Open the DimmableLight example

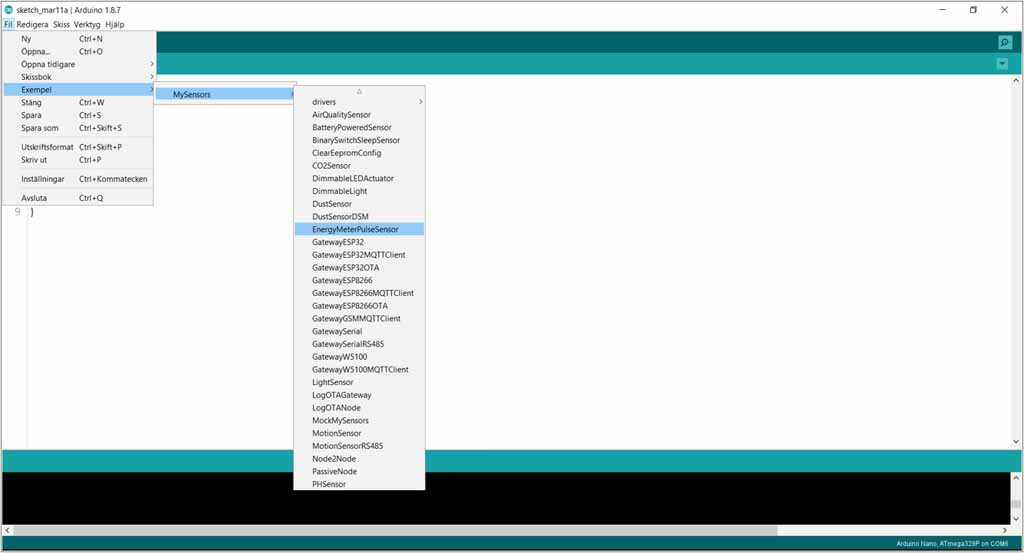[x=359, y=191]
